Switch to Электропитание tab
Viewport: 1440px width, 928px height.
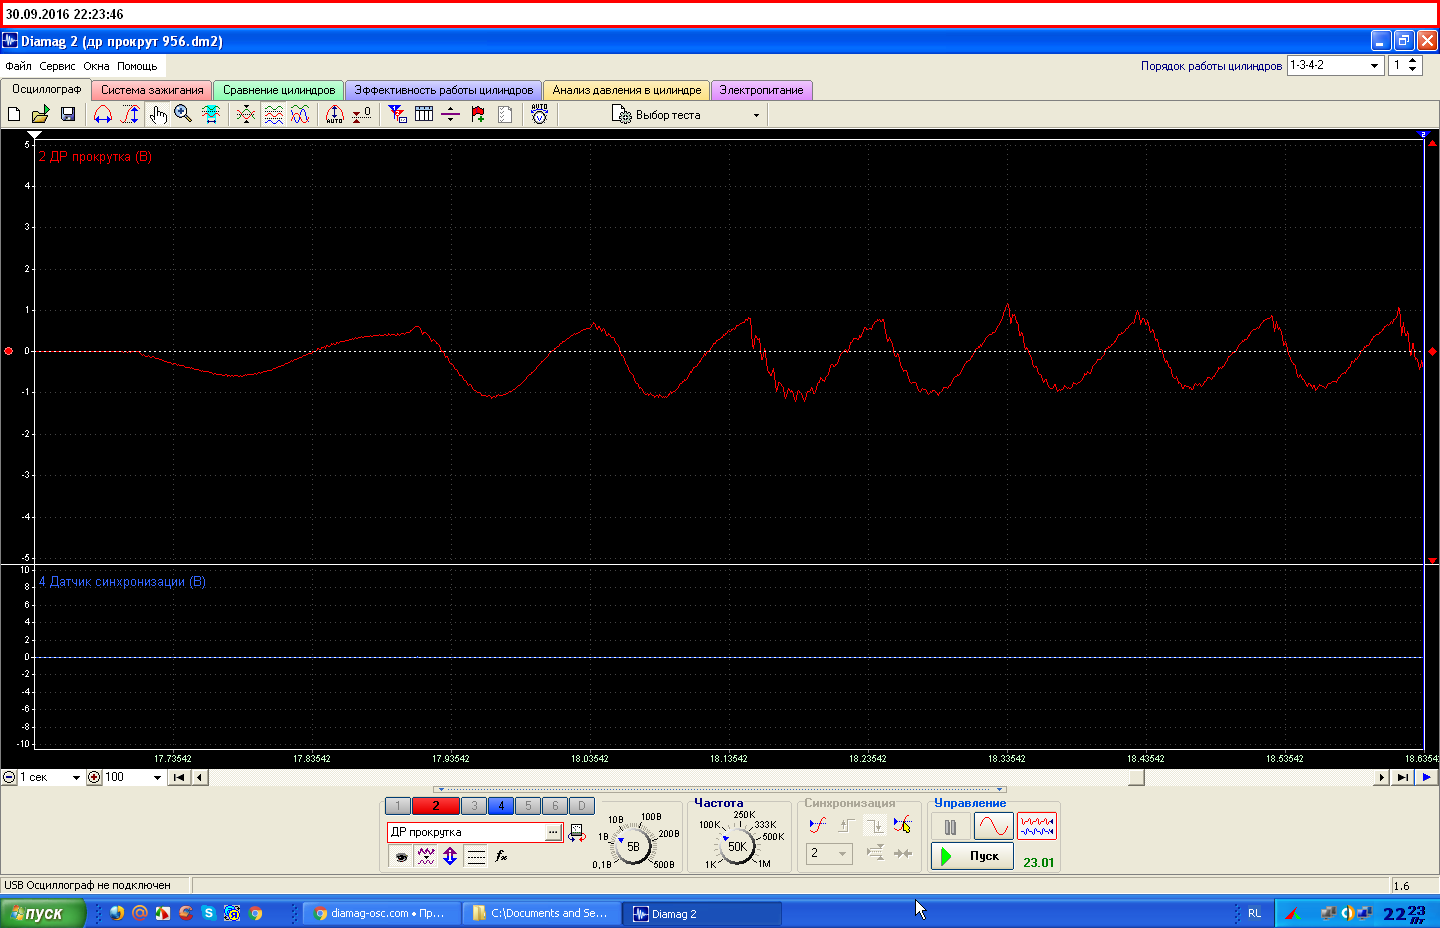[x=761, y=90]
